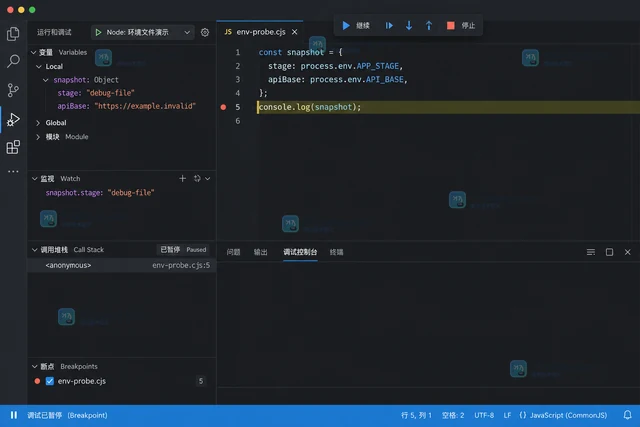Continue execution in debug toolbar
Viewport: 640px width, 427px height.
tap(356, 25)
